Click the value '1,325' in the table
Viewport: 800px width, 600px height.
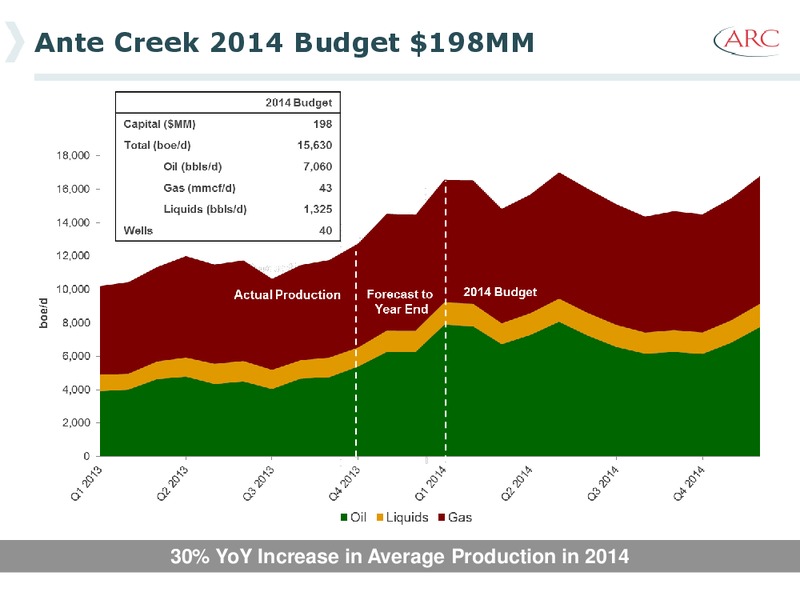click(317, 209)
